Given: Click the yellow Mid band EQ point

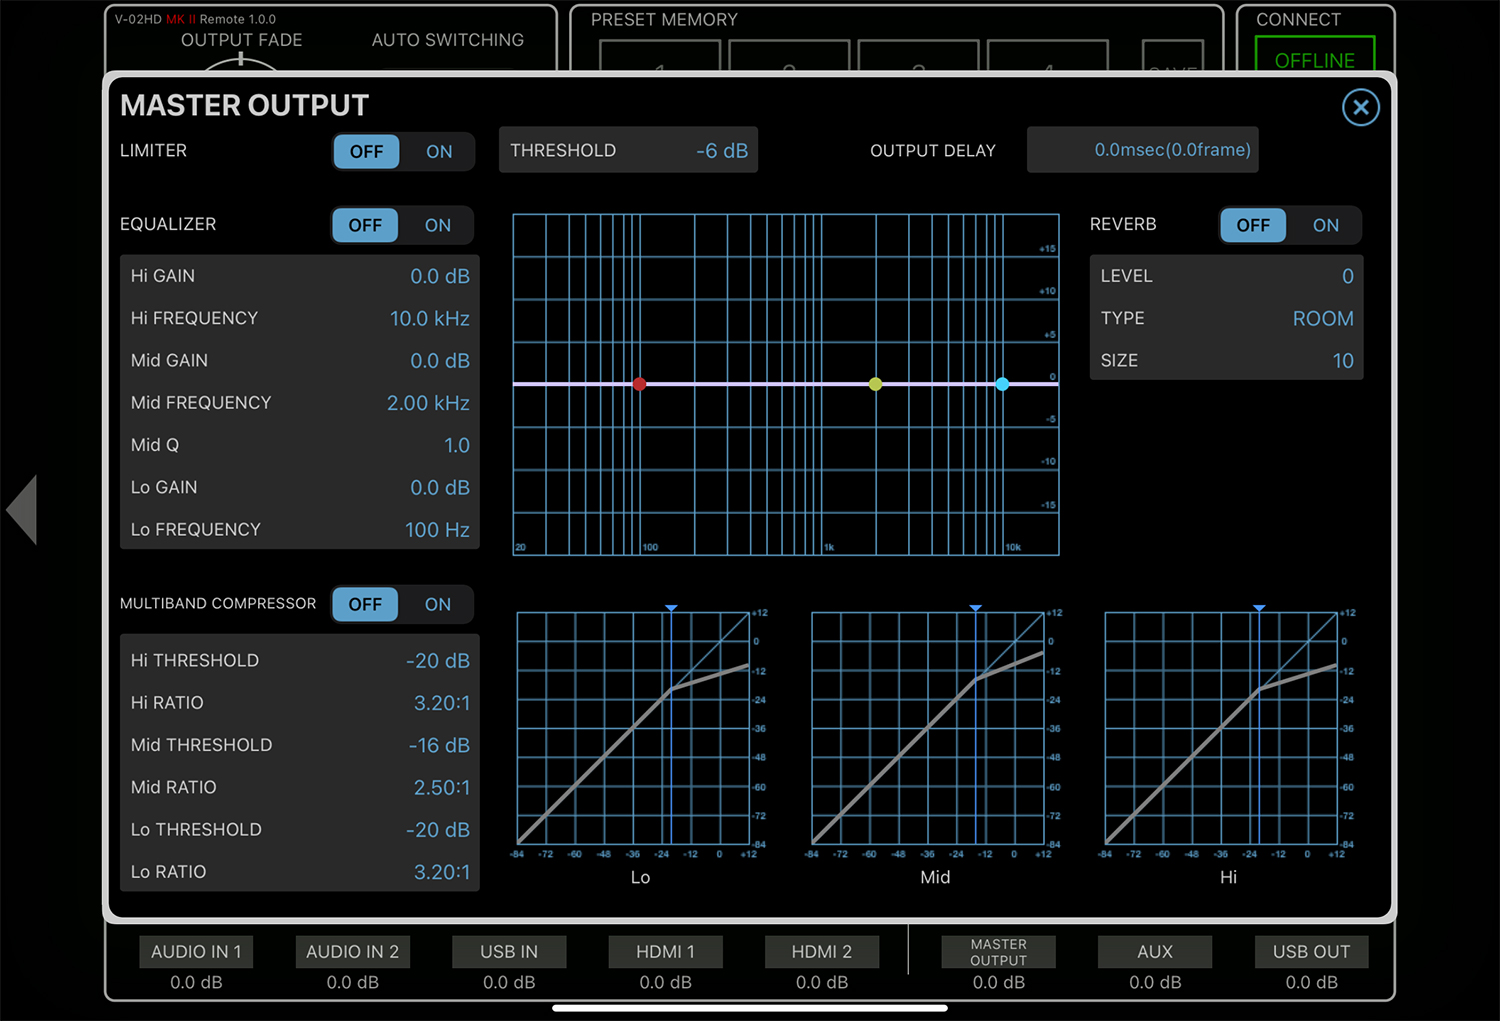Looking at the screenshot, I should [875, 384].
